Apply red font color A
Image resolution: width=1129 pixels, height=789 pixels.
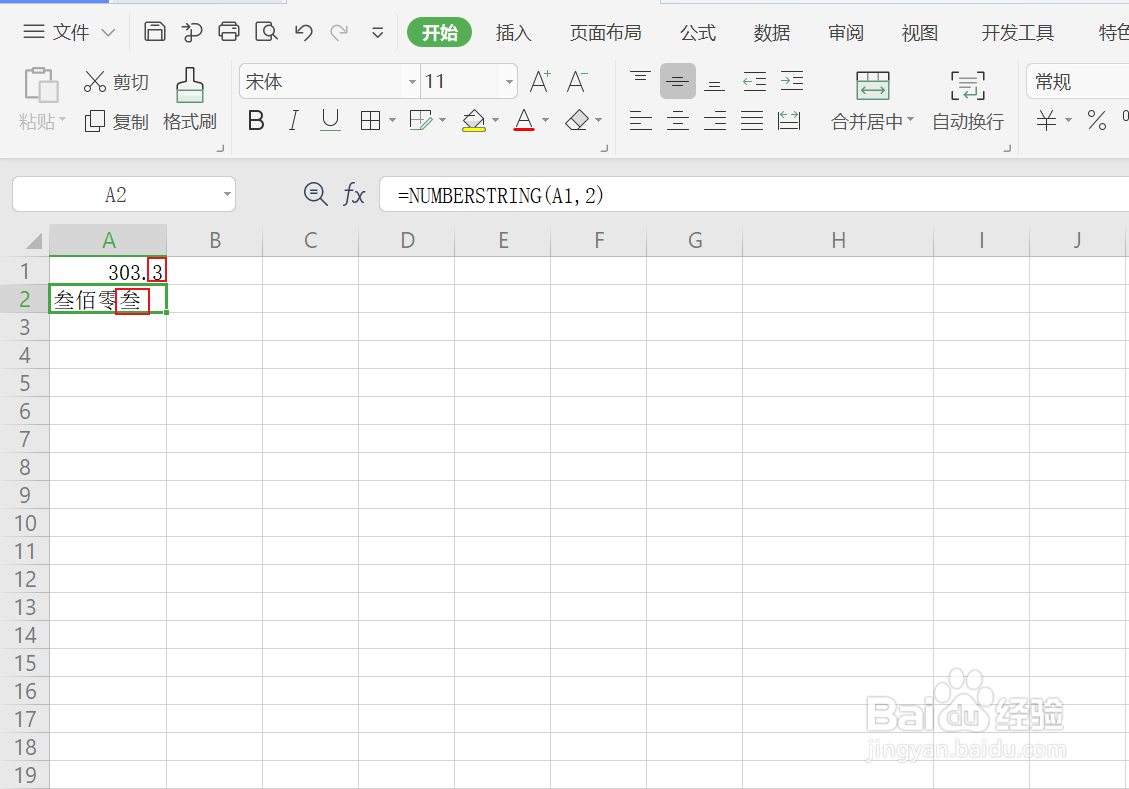point(524,120)
